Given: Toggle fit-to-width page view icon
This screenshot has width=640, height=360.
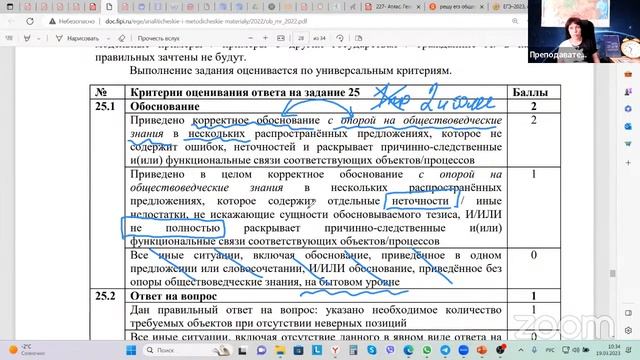Looking at the screenshot, I should pos(281,38).
